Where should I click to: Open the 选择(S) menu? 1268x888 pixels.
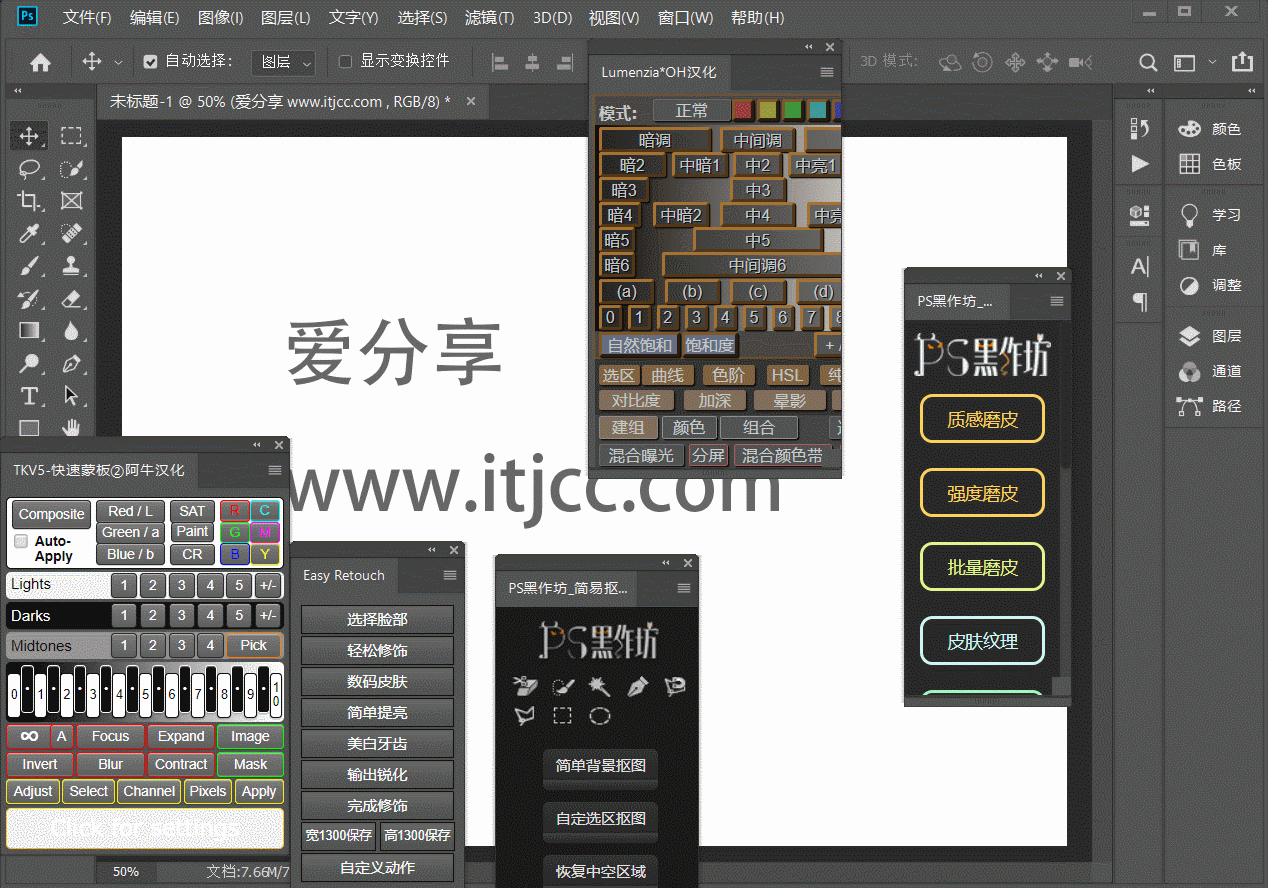pos(422,18)
